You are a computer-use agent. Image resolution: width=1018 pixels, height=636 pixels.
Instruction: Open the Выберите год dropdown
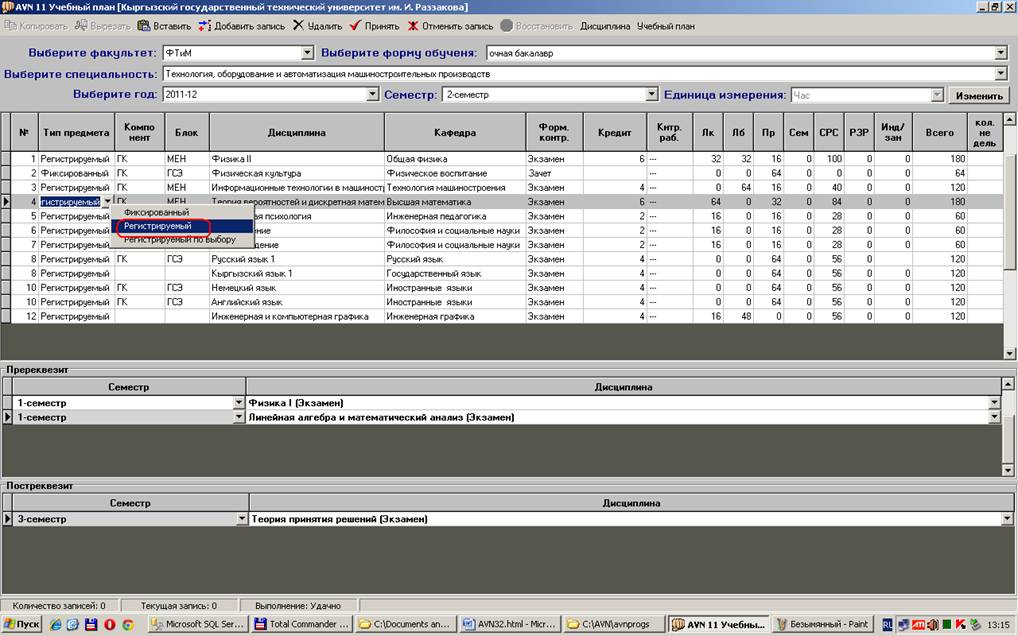click(372, 95)
